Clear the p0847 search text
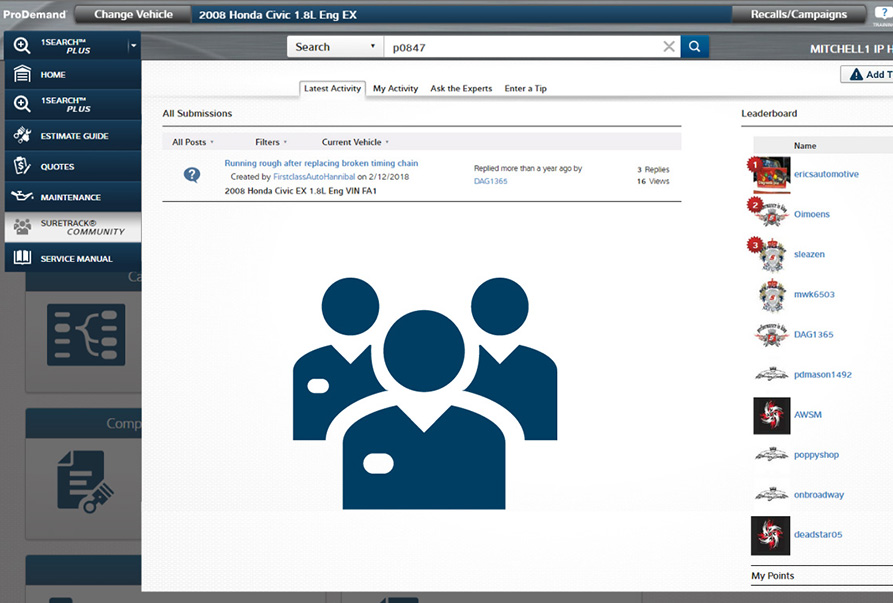Viewport: 893px width, 603px height. 669,47
